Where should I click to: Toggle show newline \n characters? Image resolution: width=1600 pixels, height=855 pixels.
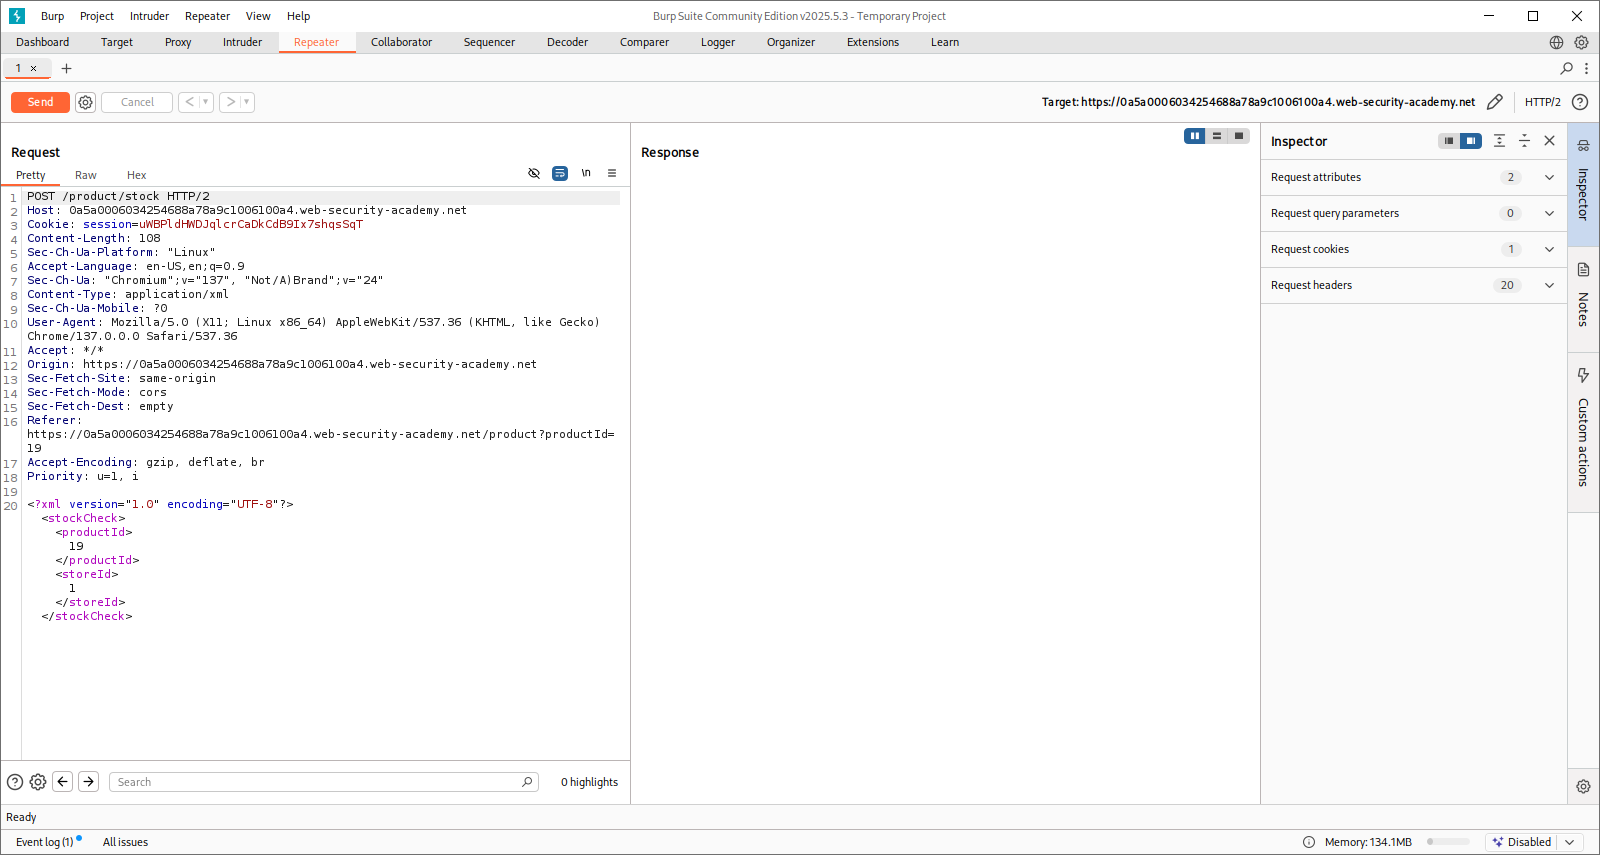pyautogui.click(x=586, y=173)
